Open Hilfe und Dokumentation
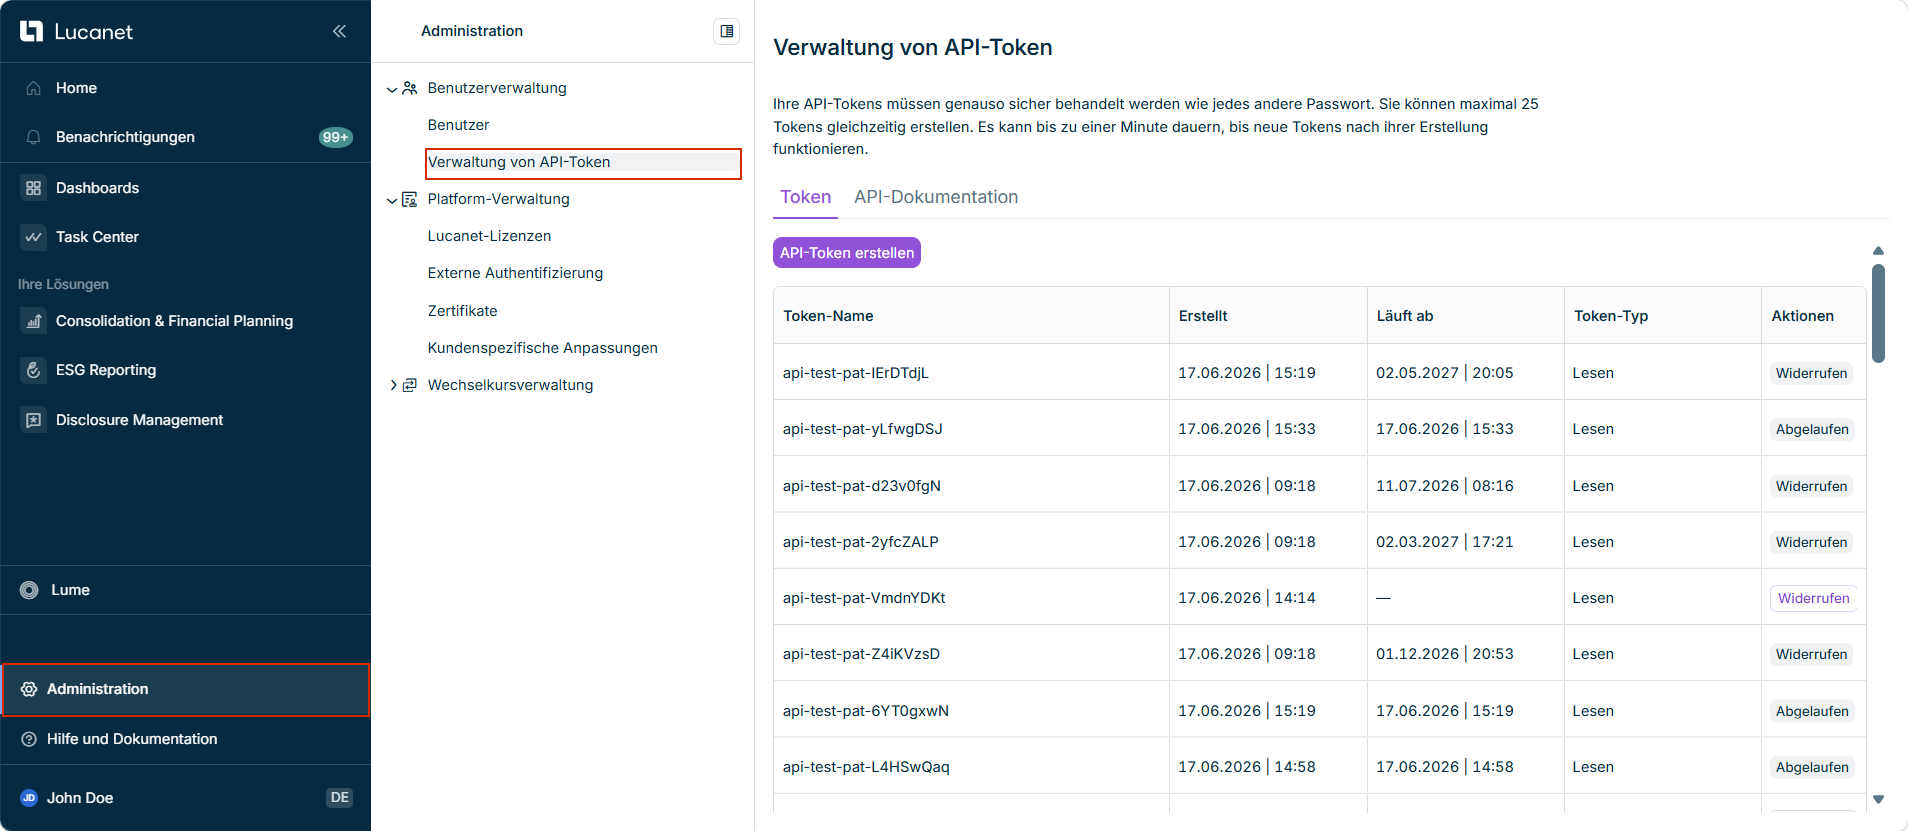The image size is (1908, 831). (132, 739)
